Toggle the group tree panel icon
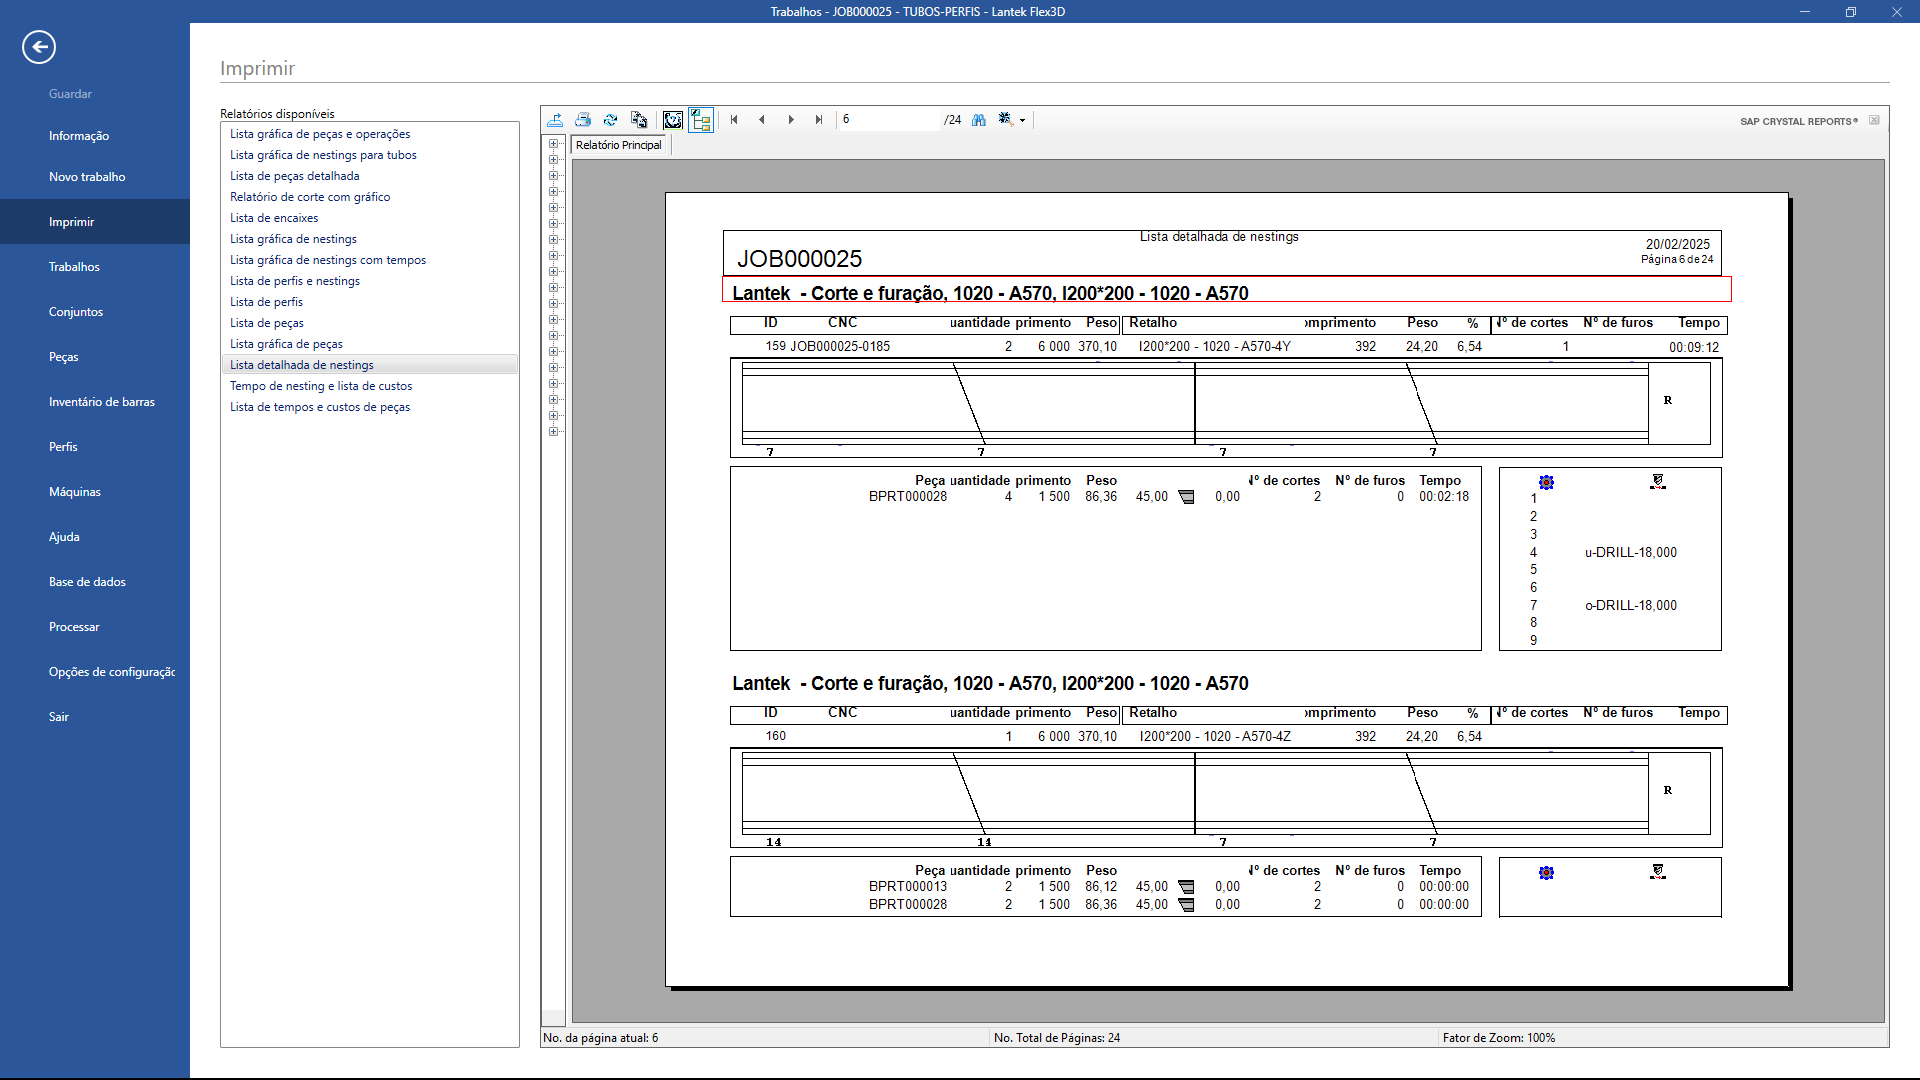The image size is (1920, 1080). click(701, 120)
